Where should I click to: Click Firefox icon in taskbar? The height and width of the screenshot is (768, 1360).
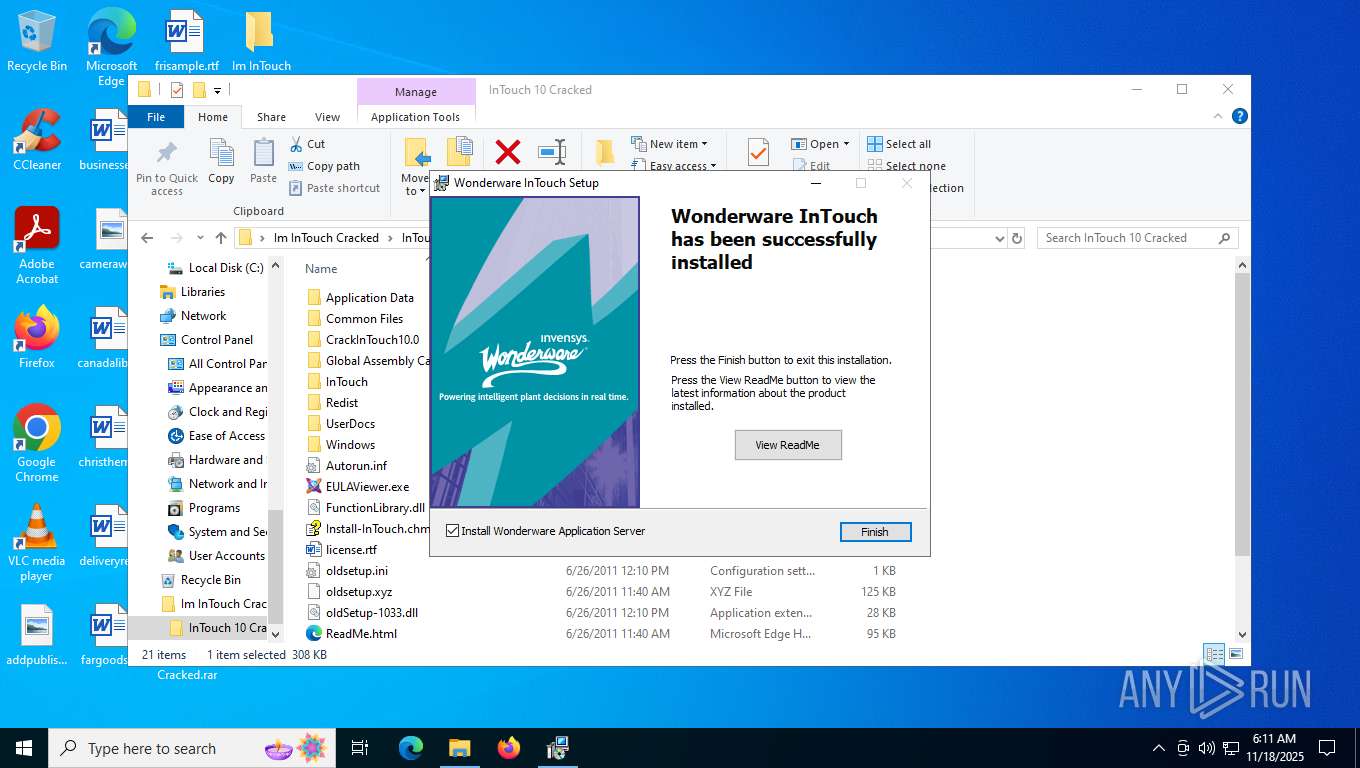pyautogui.click(x=509, y=748)
